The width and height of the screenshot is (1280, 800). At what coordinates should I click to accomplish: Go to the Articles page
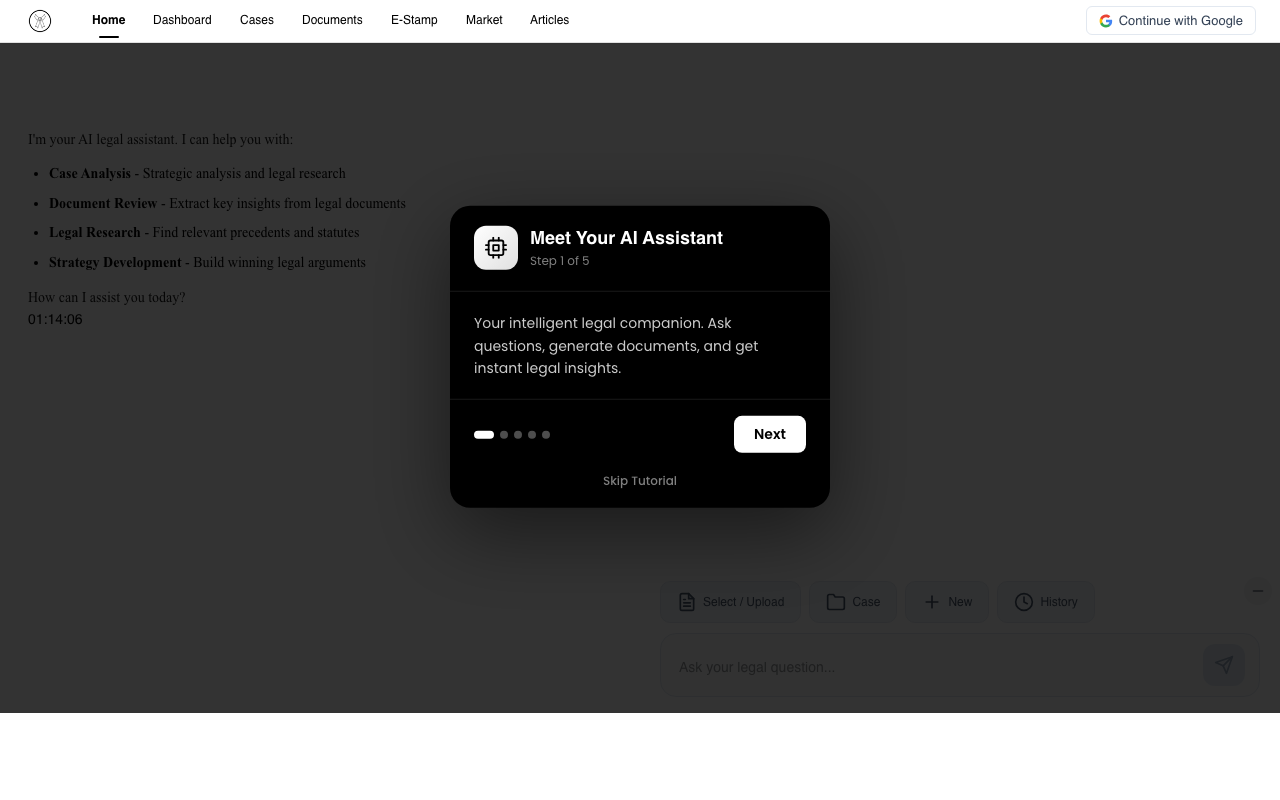pos(549,20)
